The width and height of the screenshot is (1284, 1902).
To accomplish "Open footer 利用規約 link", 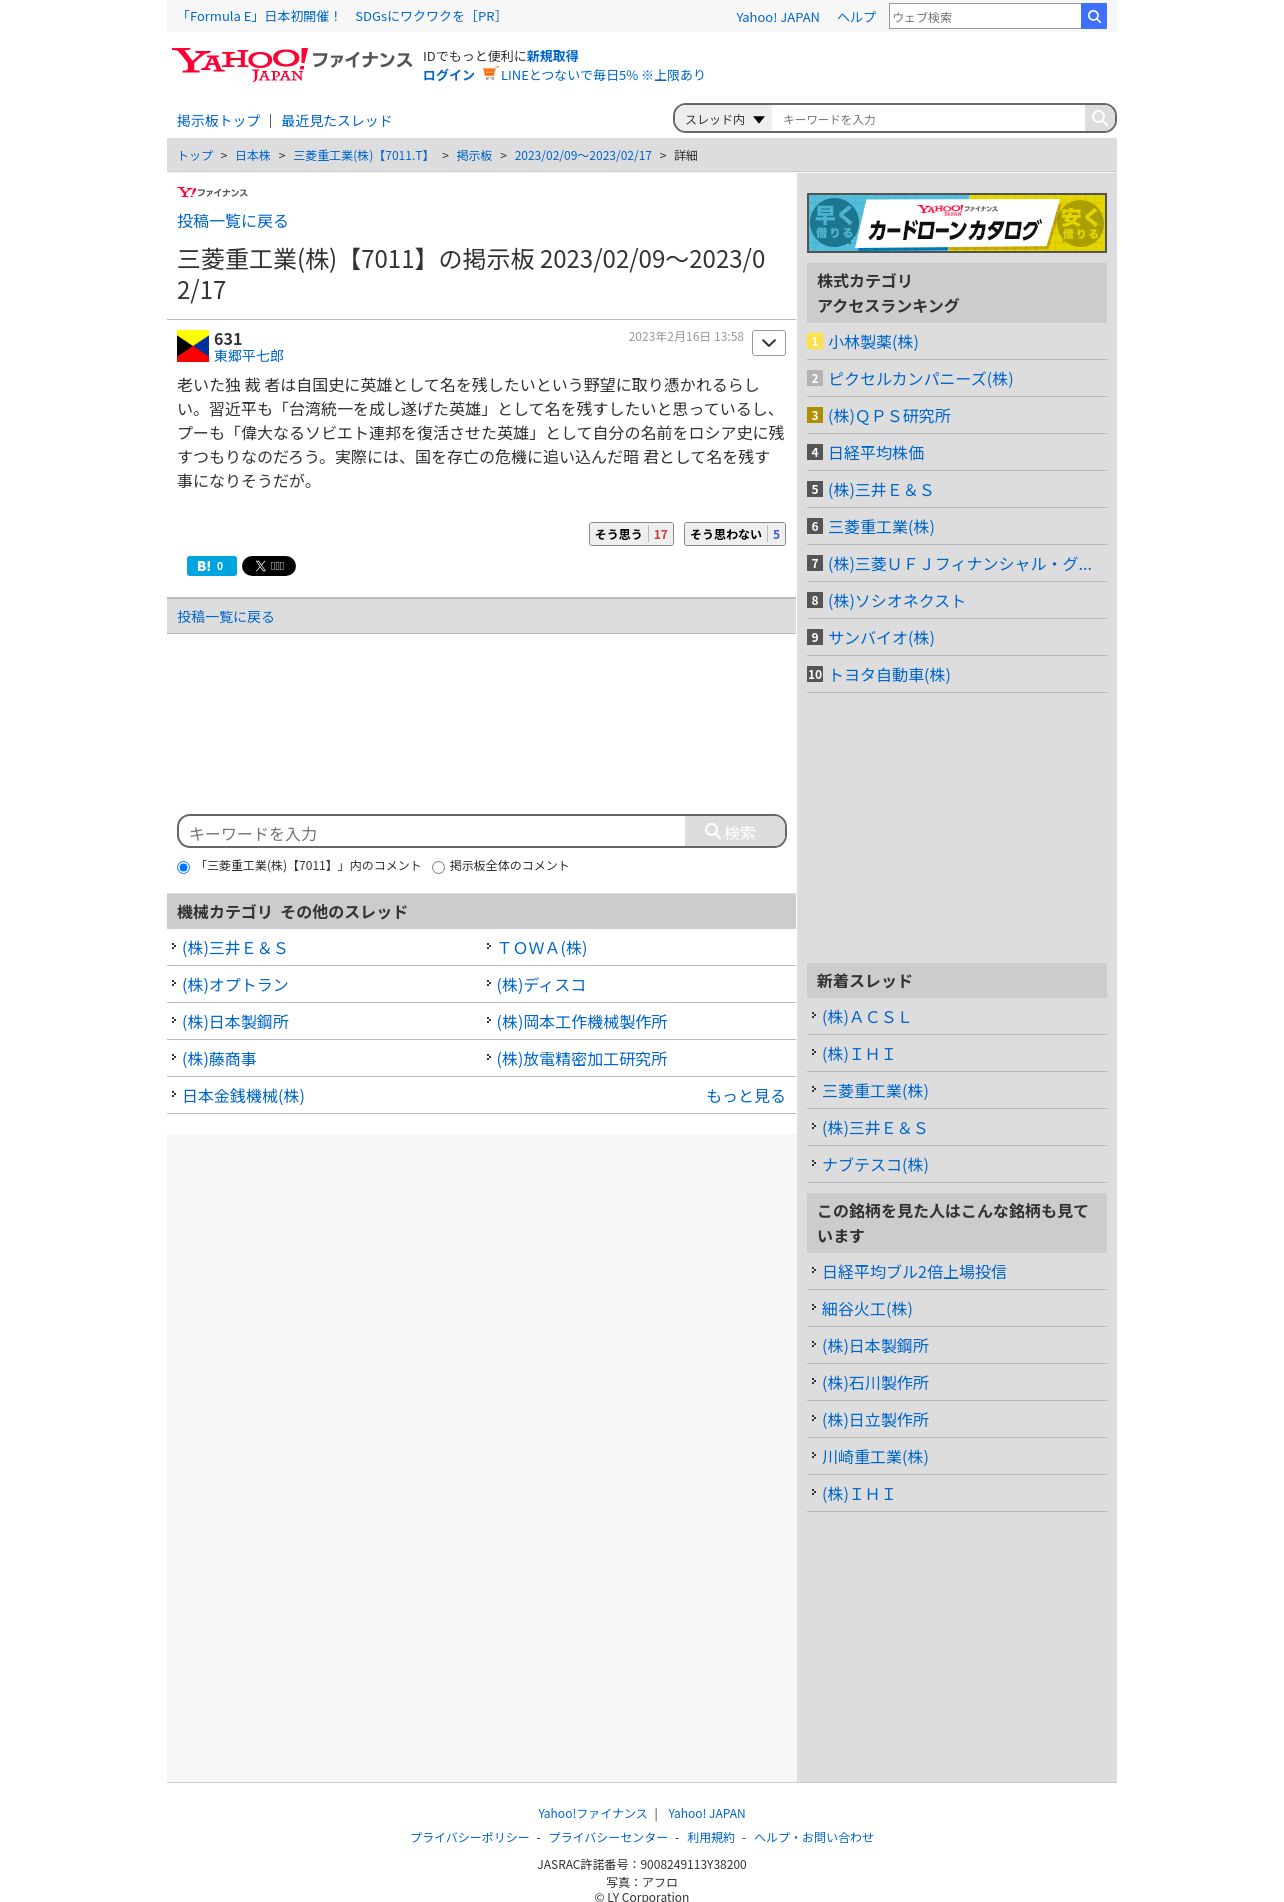I will 710,1837.
